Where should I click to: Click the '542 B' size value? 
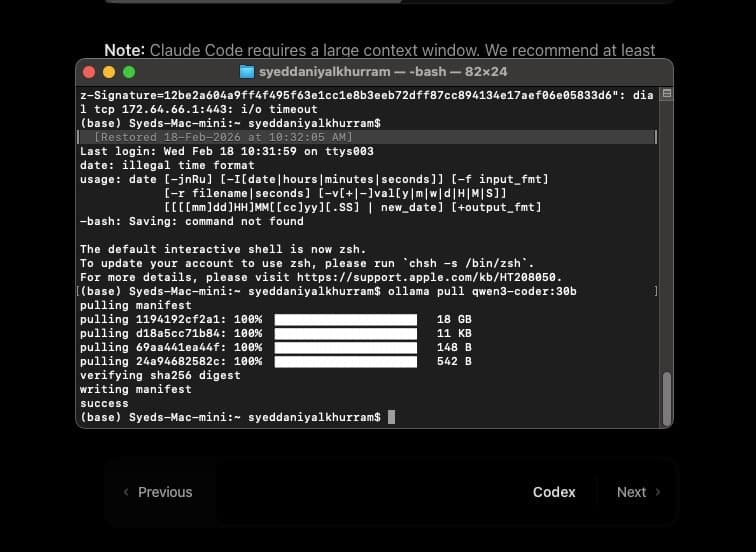point(454,361)
